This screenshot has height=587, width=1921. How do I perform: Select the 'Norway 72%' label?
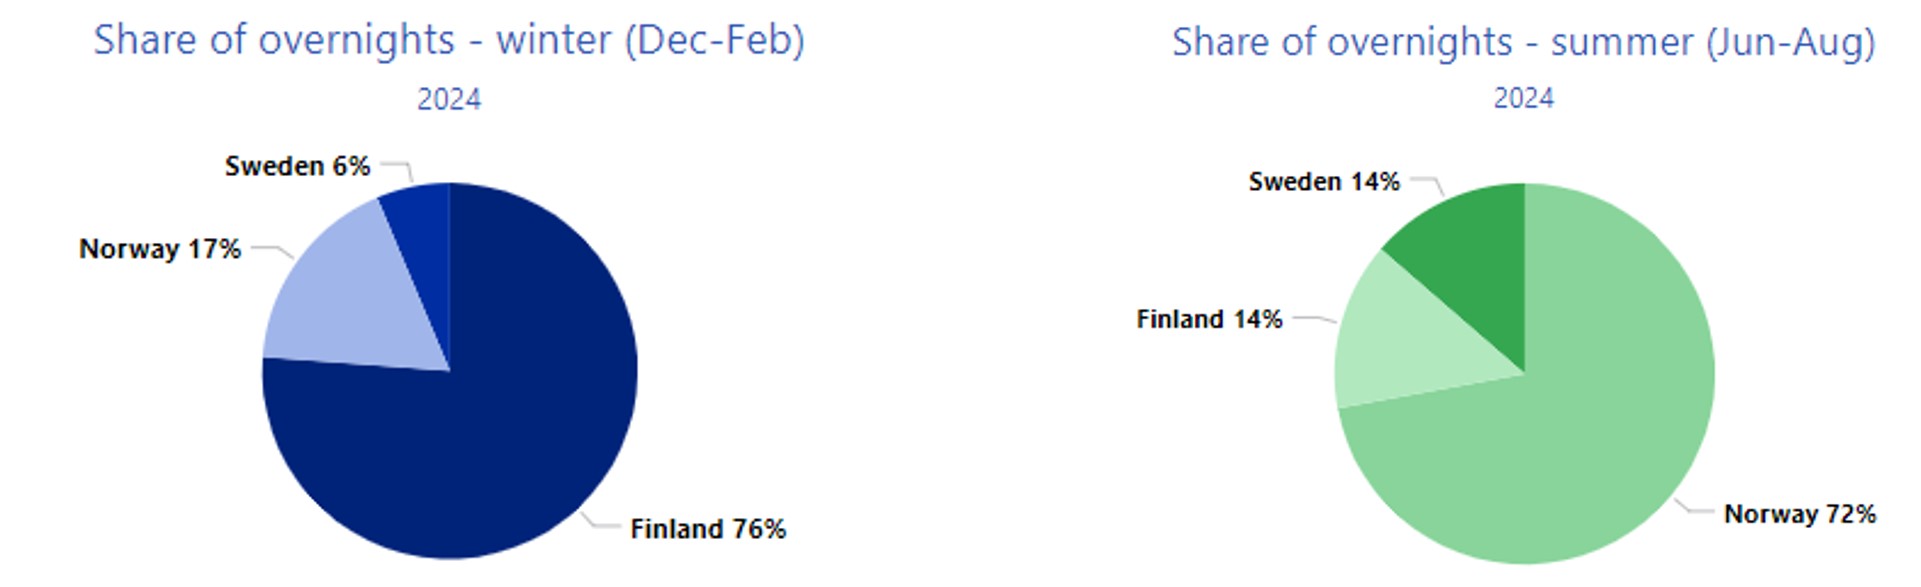pos(1800,514)
